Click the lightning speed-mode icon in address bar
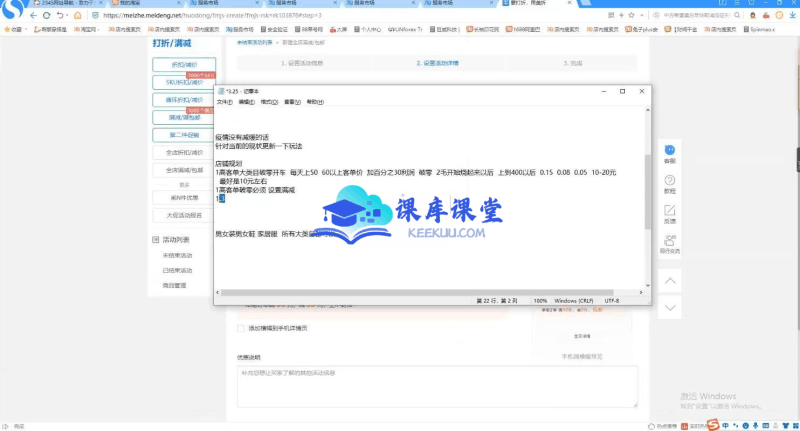Image resolution: width=800 pixels, height=431 pixels. 621,15
